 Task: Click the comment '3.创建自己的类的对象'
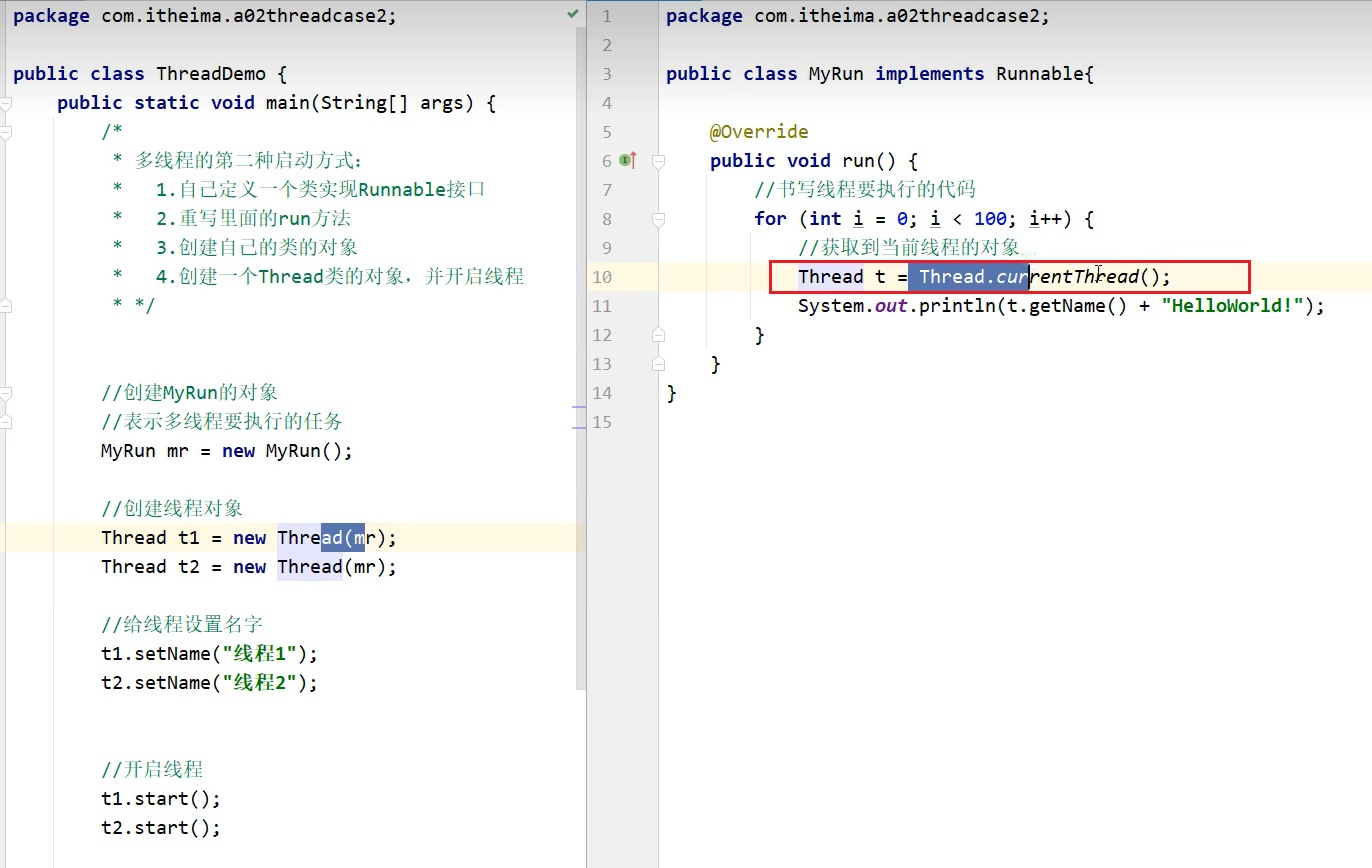[257, 248]
